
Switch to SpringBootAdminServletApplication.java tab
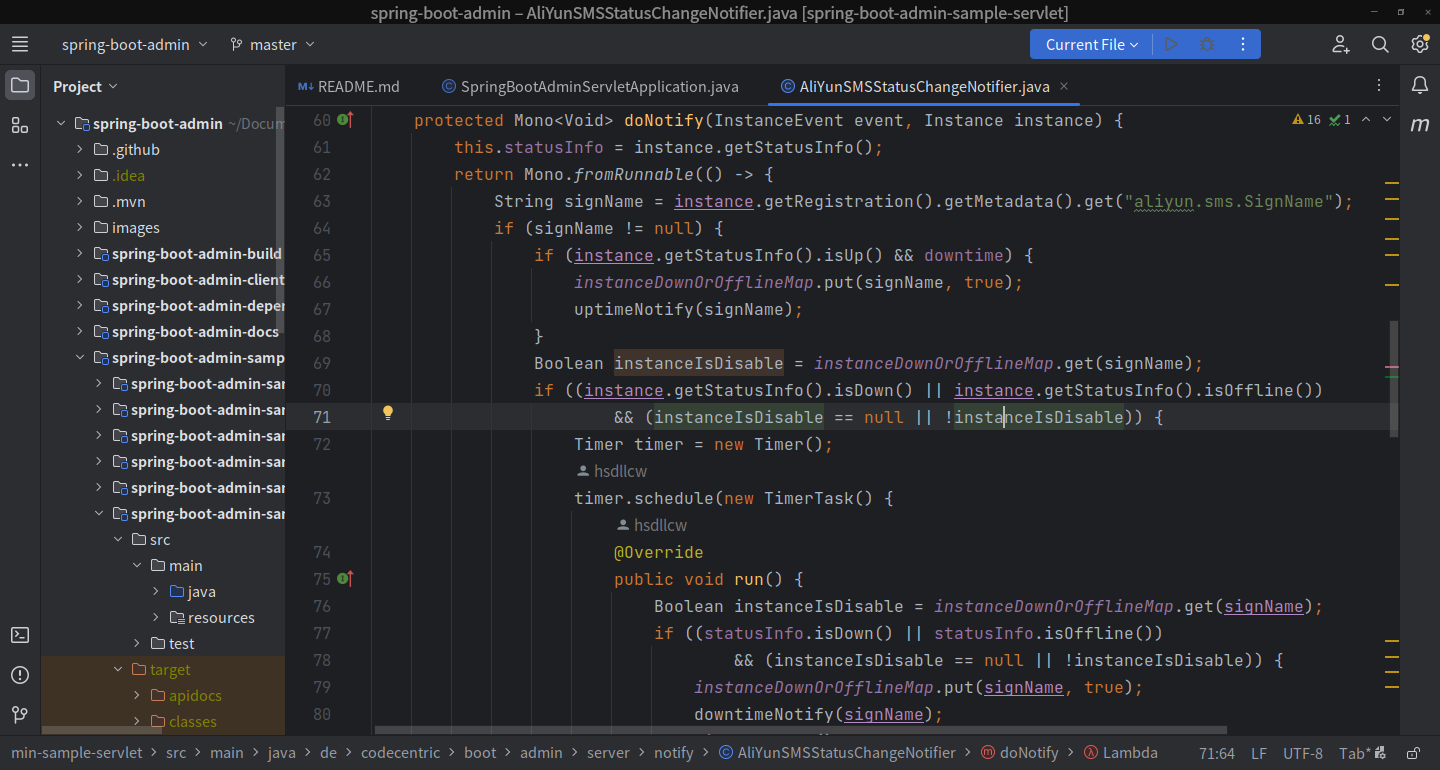point(590,86)
